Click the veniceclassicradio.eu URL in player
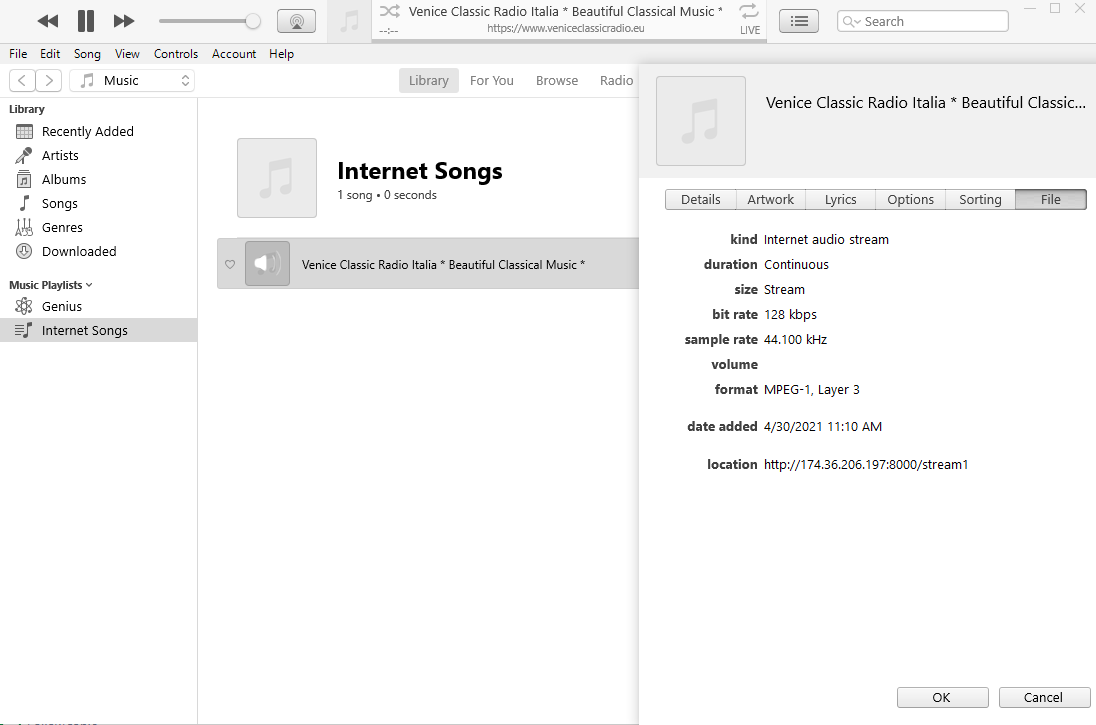 (x=565, y=29)
